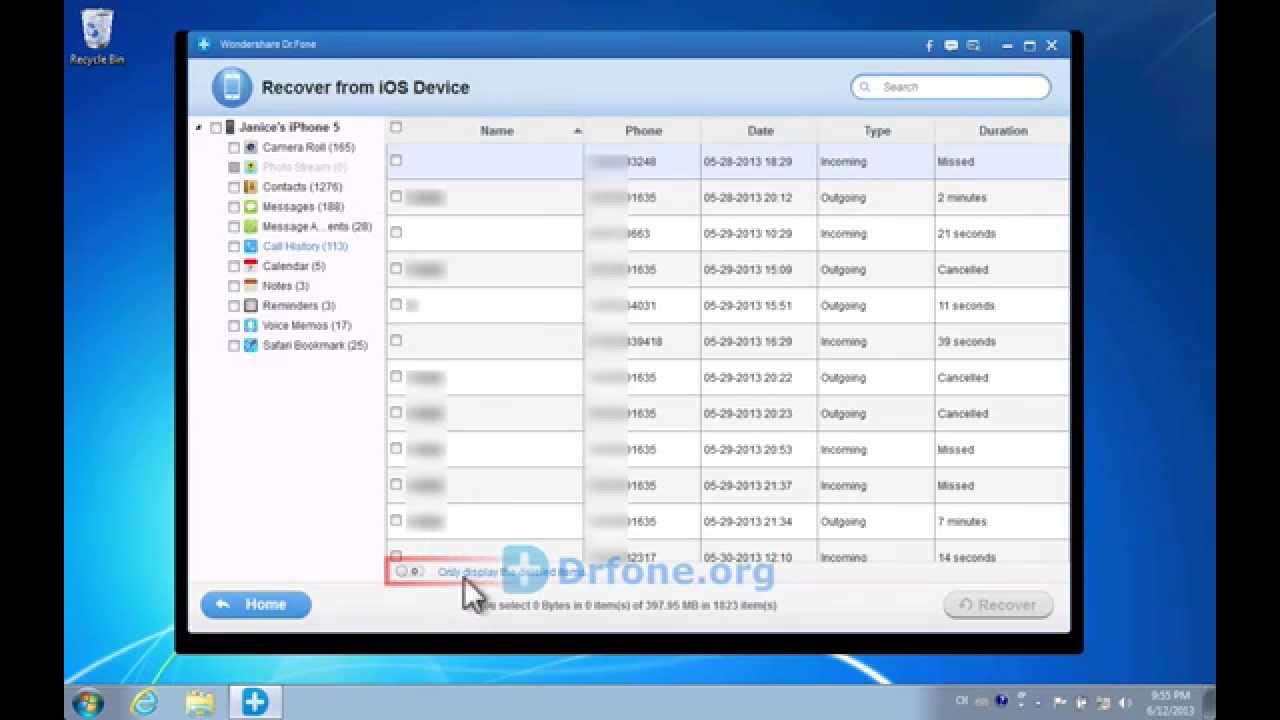Image resolution: width=1280 pixels, height=720 pixels.
Task: Open the taskbar clock showing 9:55 PM
Action: click(x=1171, y=702)
